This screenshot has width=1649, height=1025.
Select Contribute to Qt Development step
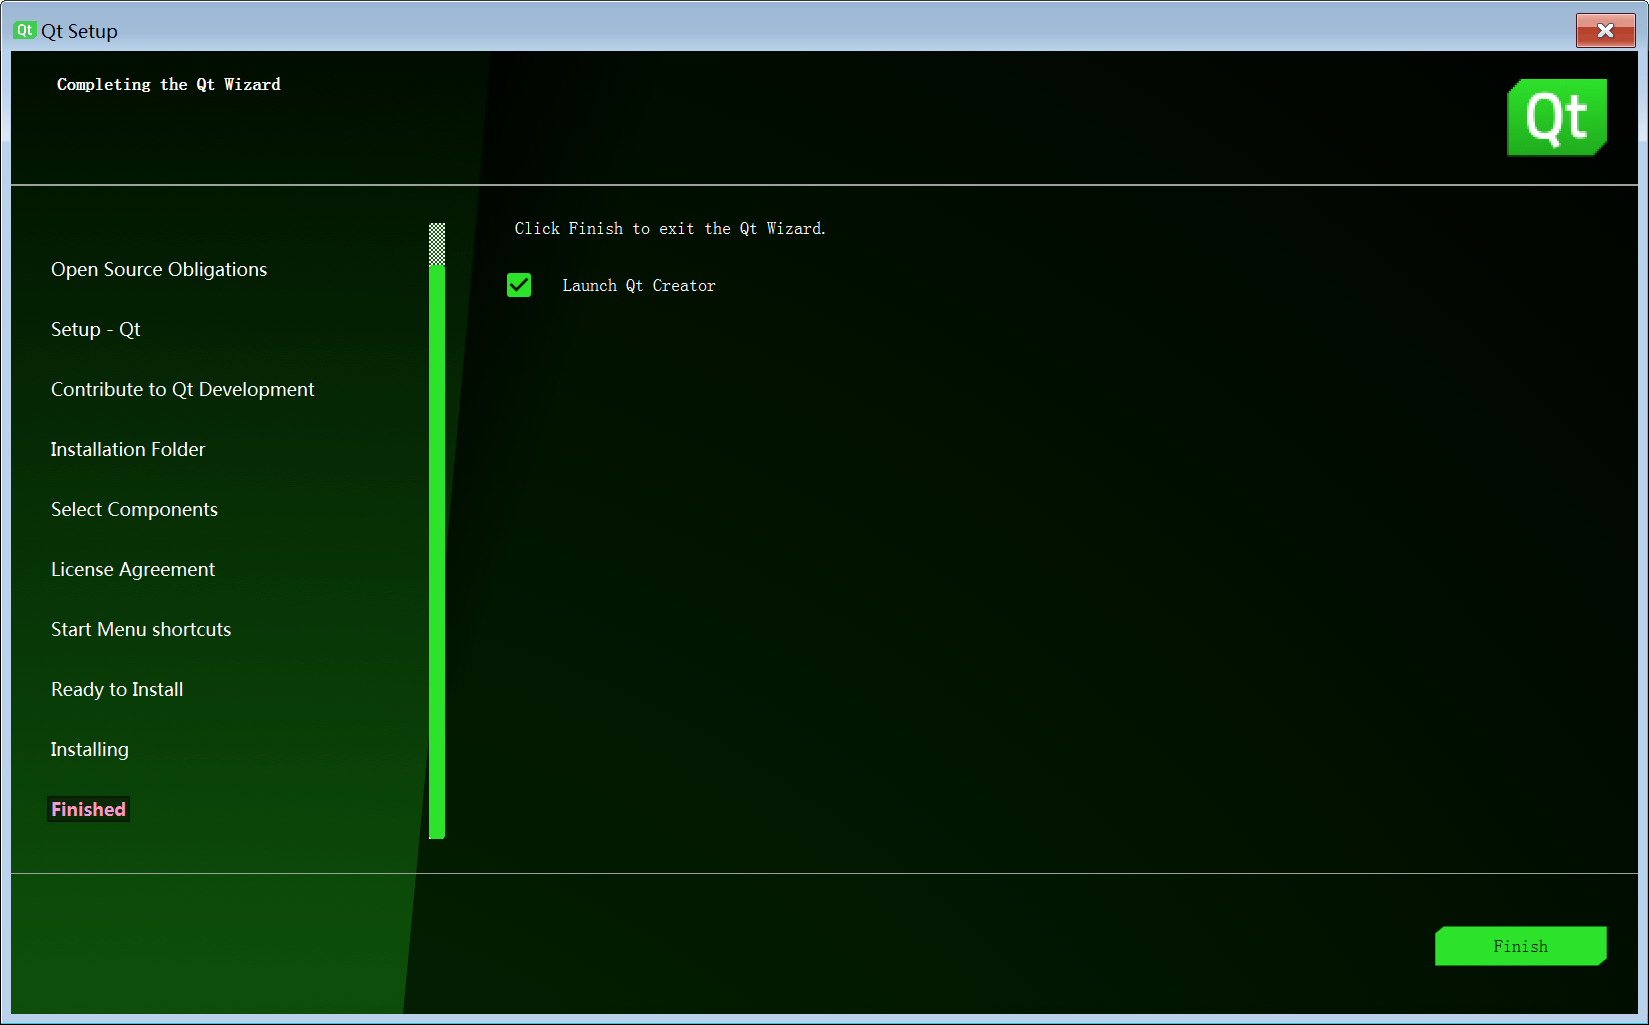coord(182,389)
